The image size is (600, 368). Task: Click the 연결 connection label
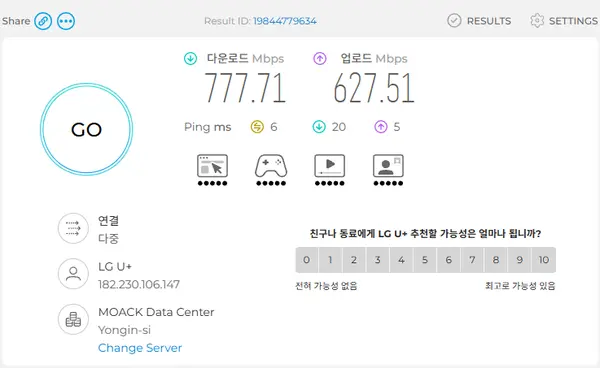click(x=109, y=221)
